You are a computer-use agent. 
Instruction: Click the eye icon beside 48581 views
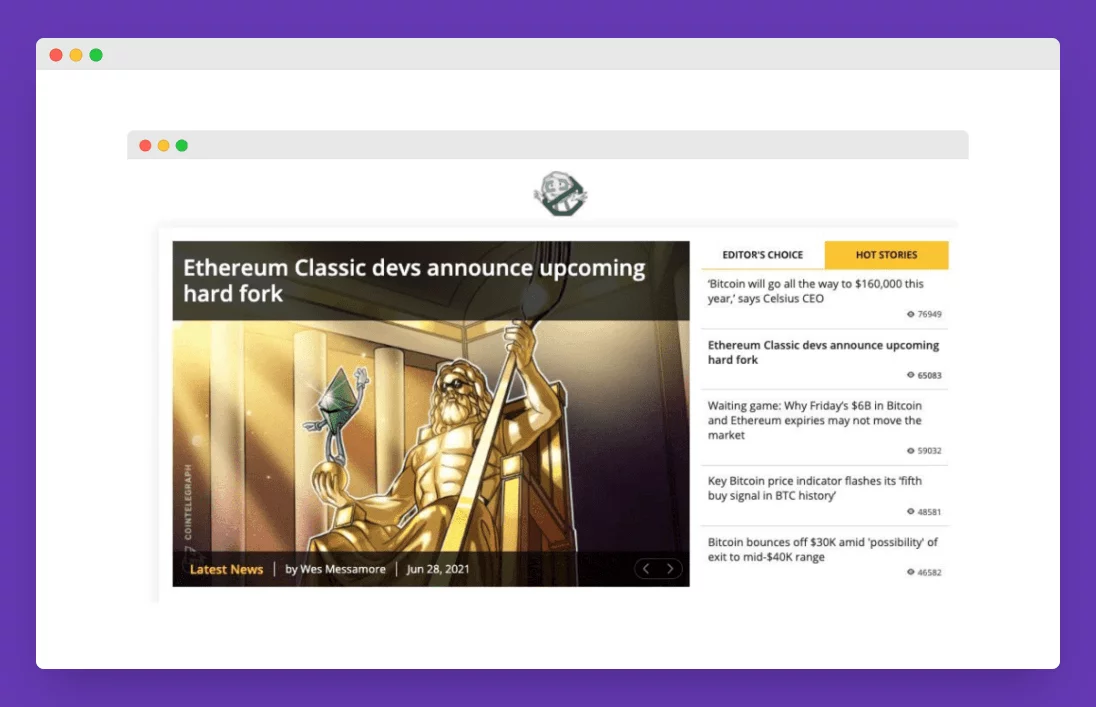[910, 511]
